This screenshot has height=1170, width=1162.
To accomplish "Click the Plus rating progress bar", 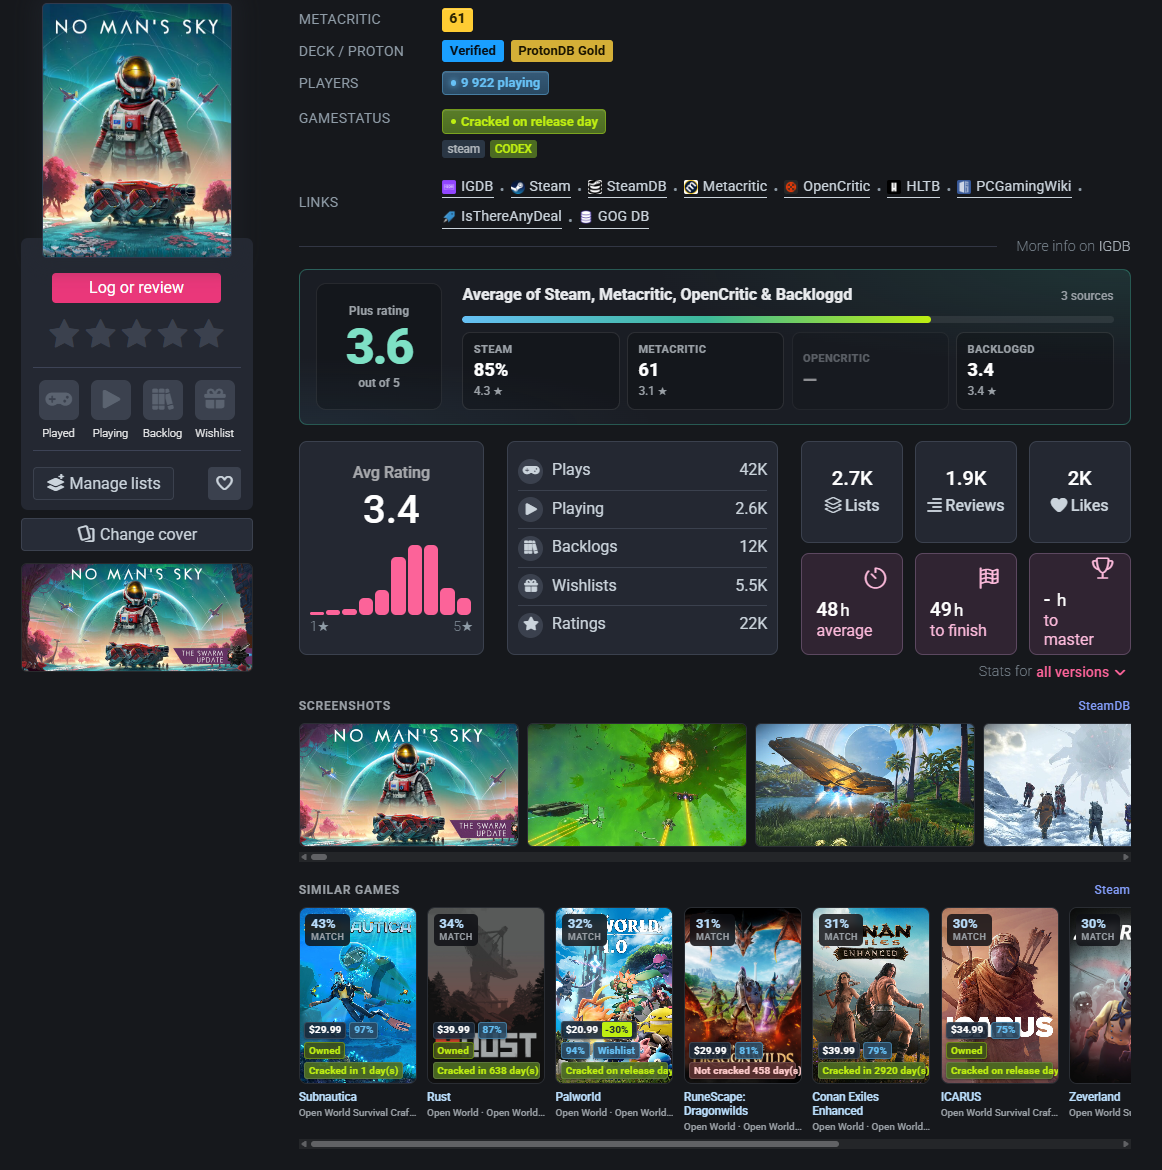I will click(787, 319).
